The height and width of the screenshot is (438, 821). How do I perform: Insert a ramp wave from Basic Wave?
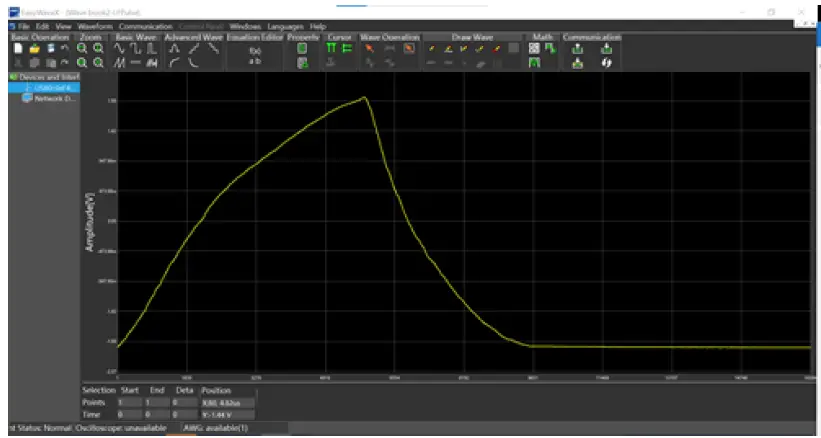(x=120, y=63)
